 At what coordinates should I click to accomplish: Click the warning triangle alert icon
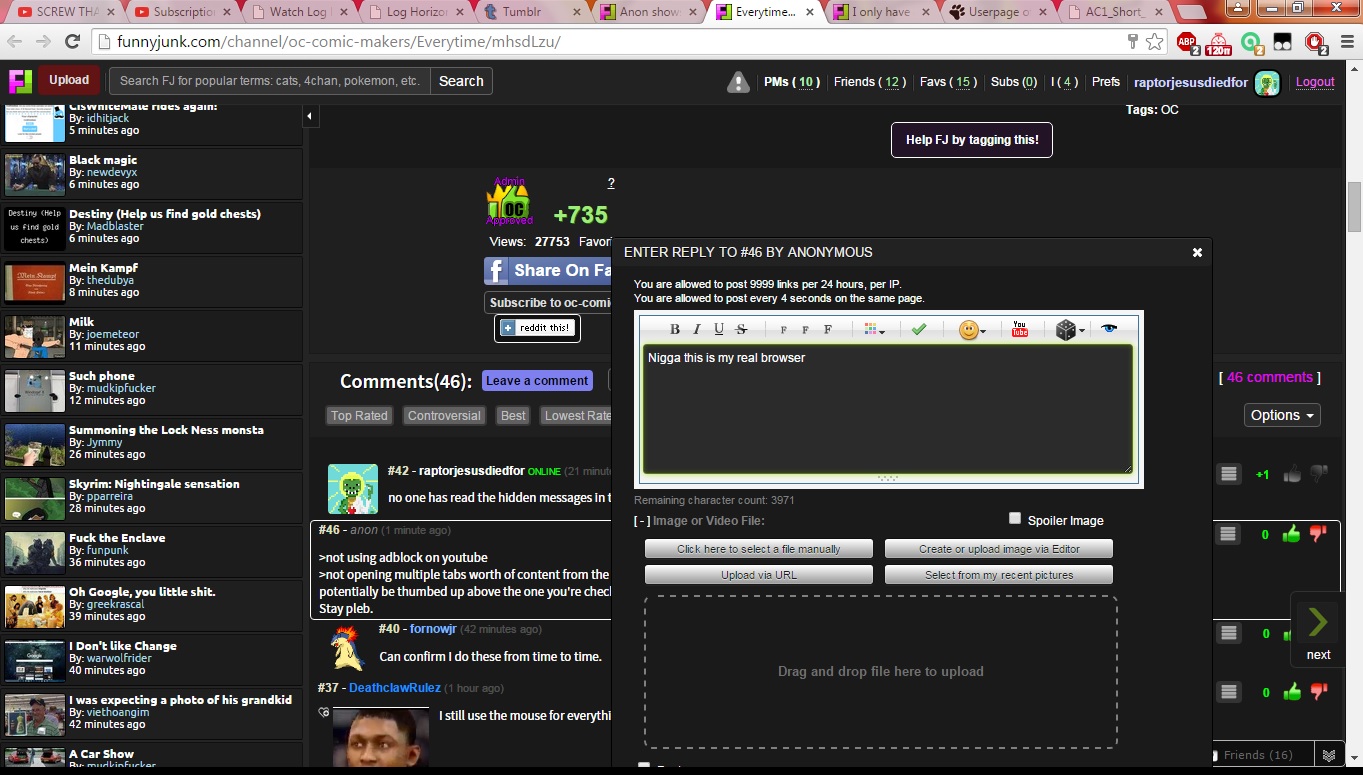click(738, 83)
